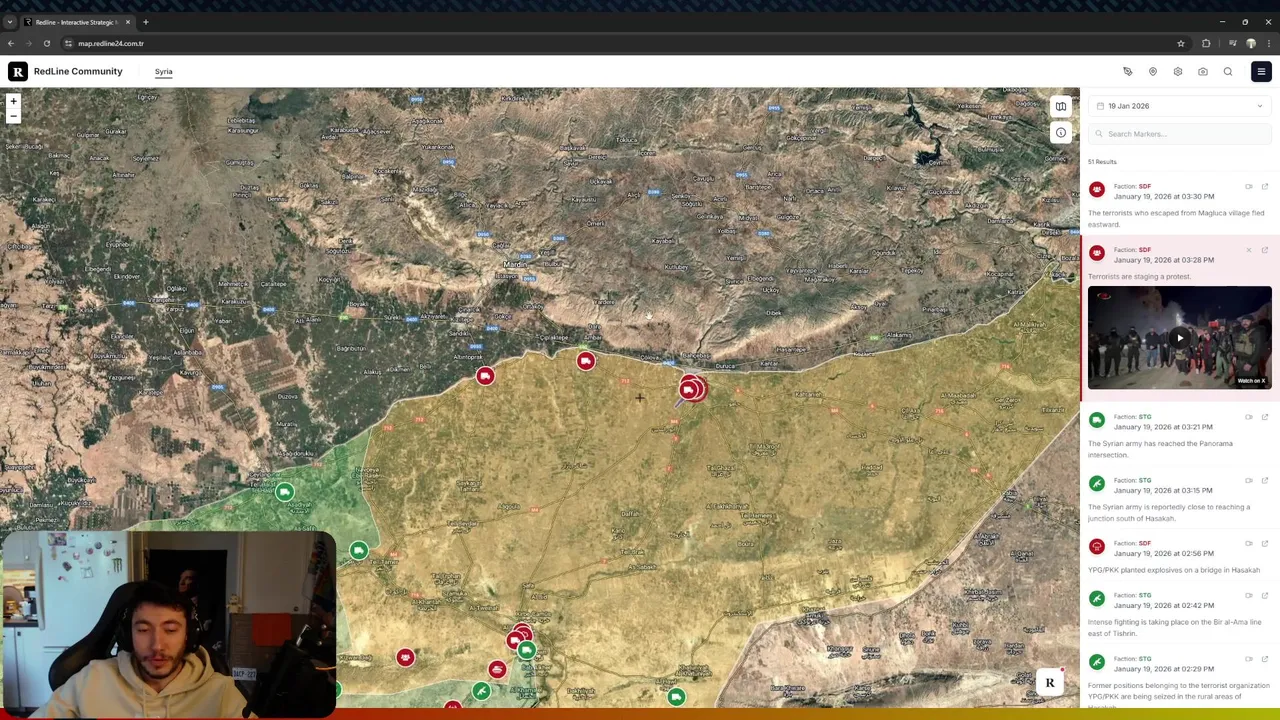This screenshot has height=720, width=1280.
Task: Close the selected 03:28 PM event
Action: (1249, 250)
